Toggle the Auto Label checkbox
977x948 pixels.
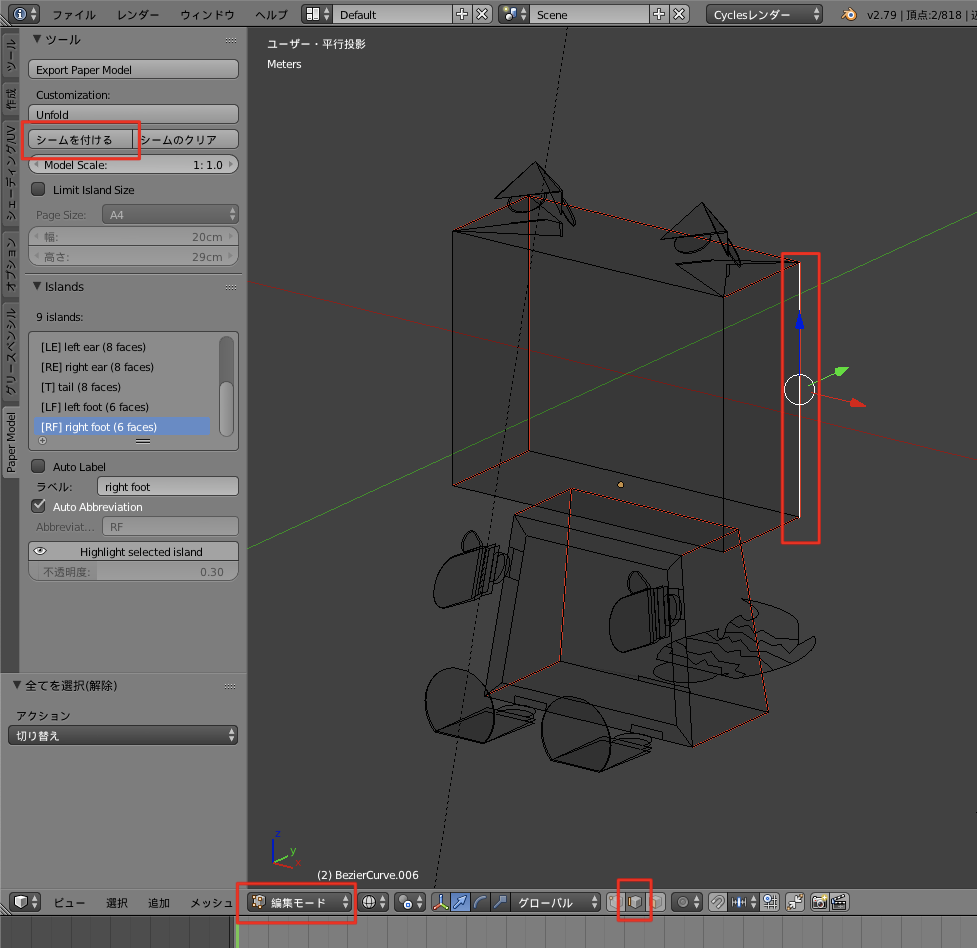coord(38,466)
